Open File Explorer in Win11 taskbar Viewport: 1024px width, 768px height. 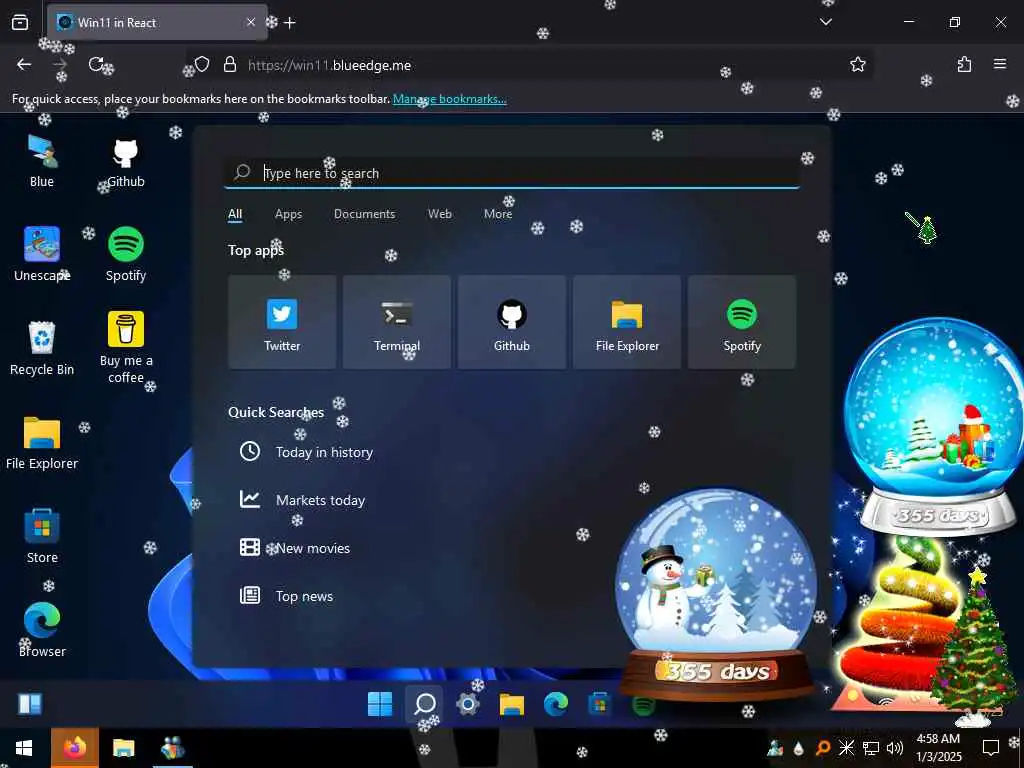pyautogui.click(x=511, y=704)
